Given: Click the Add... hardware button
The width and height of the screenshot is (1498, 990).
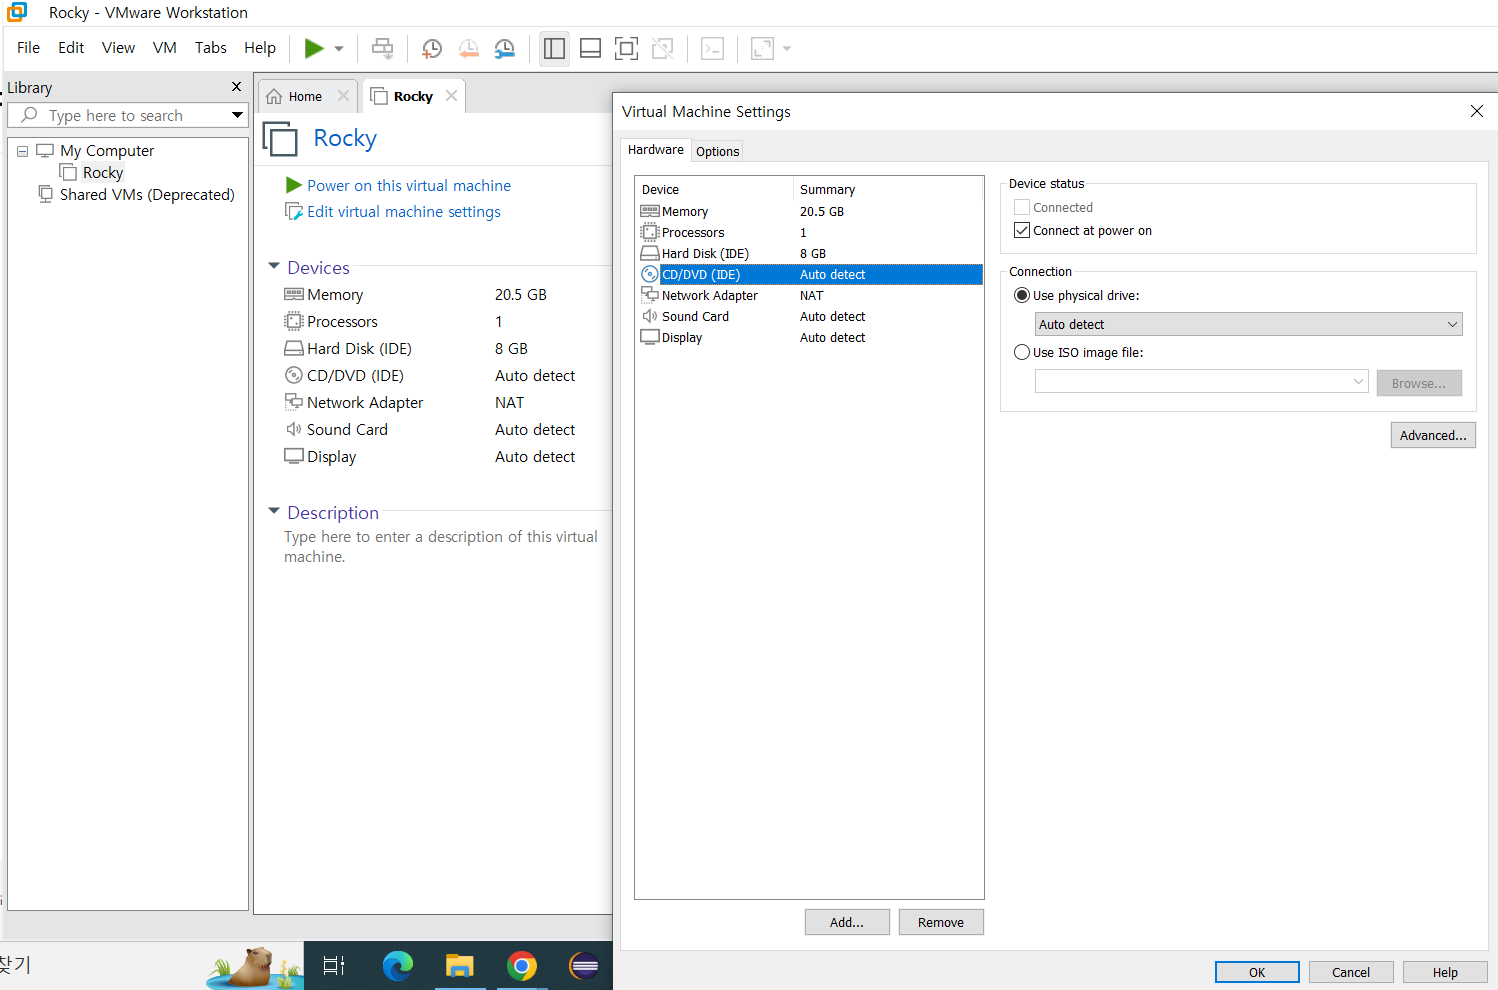Looking at the screenshot, I should point(847,922).
